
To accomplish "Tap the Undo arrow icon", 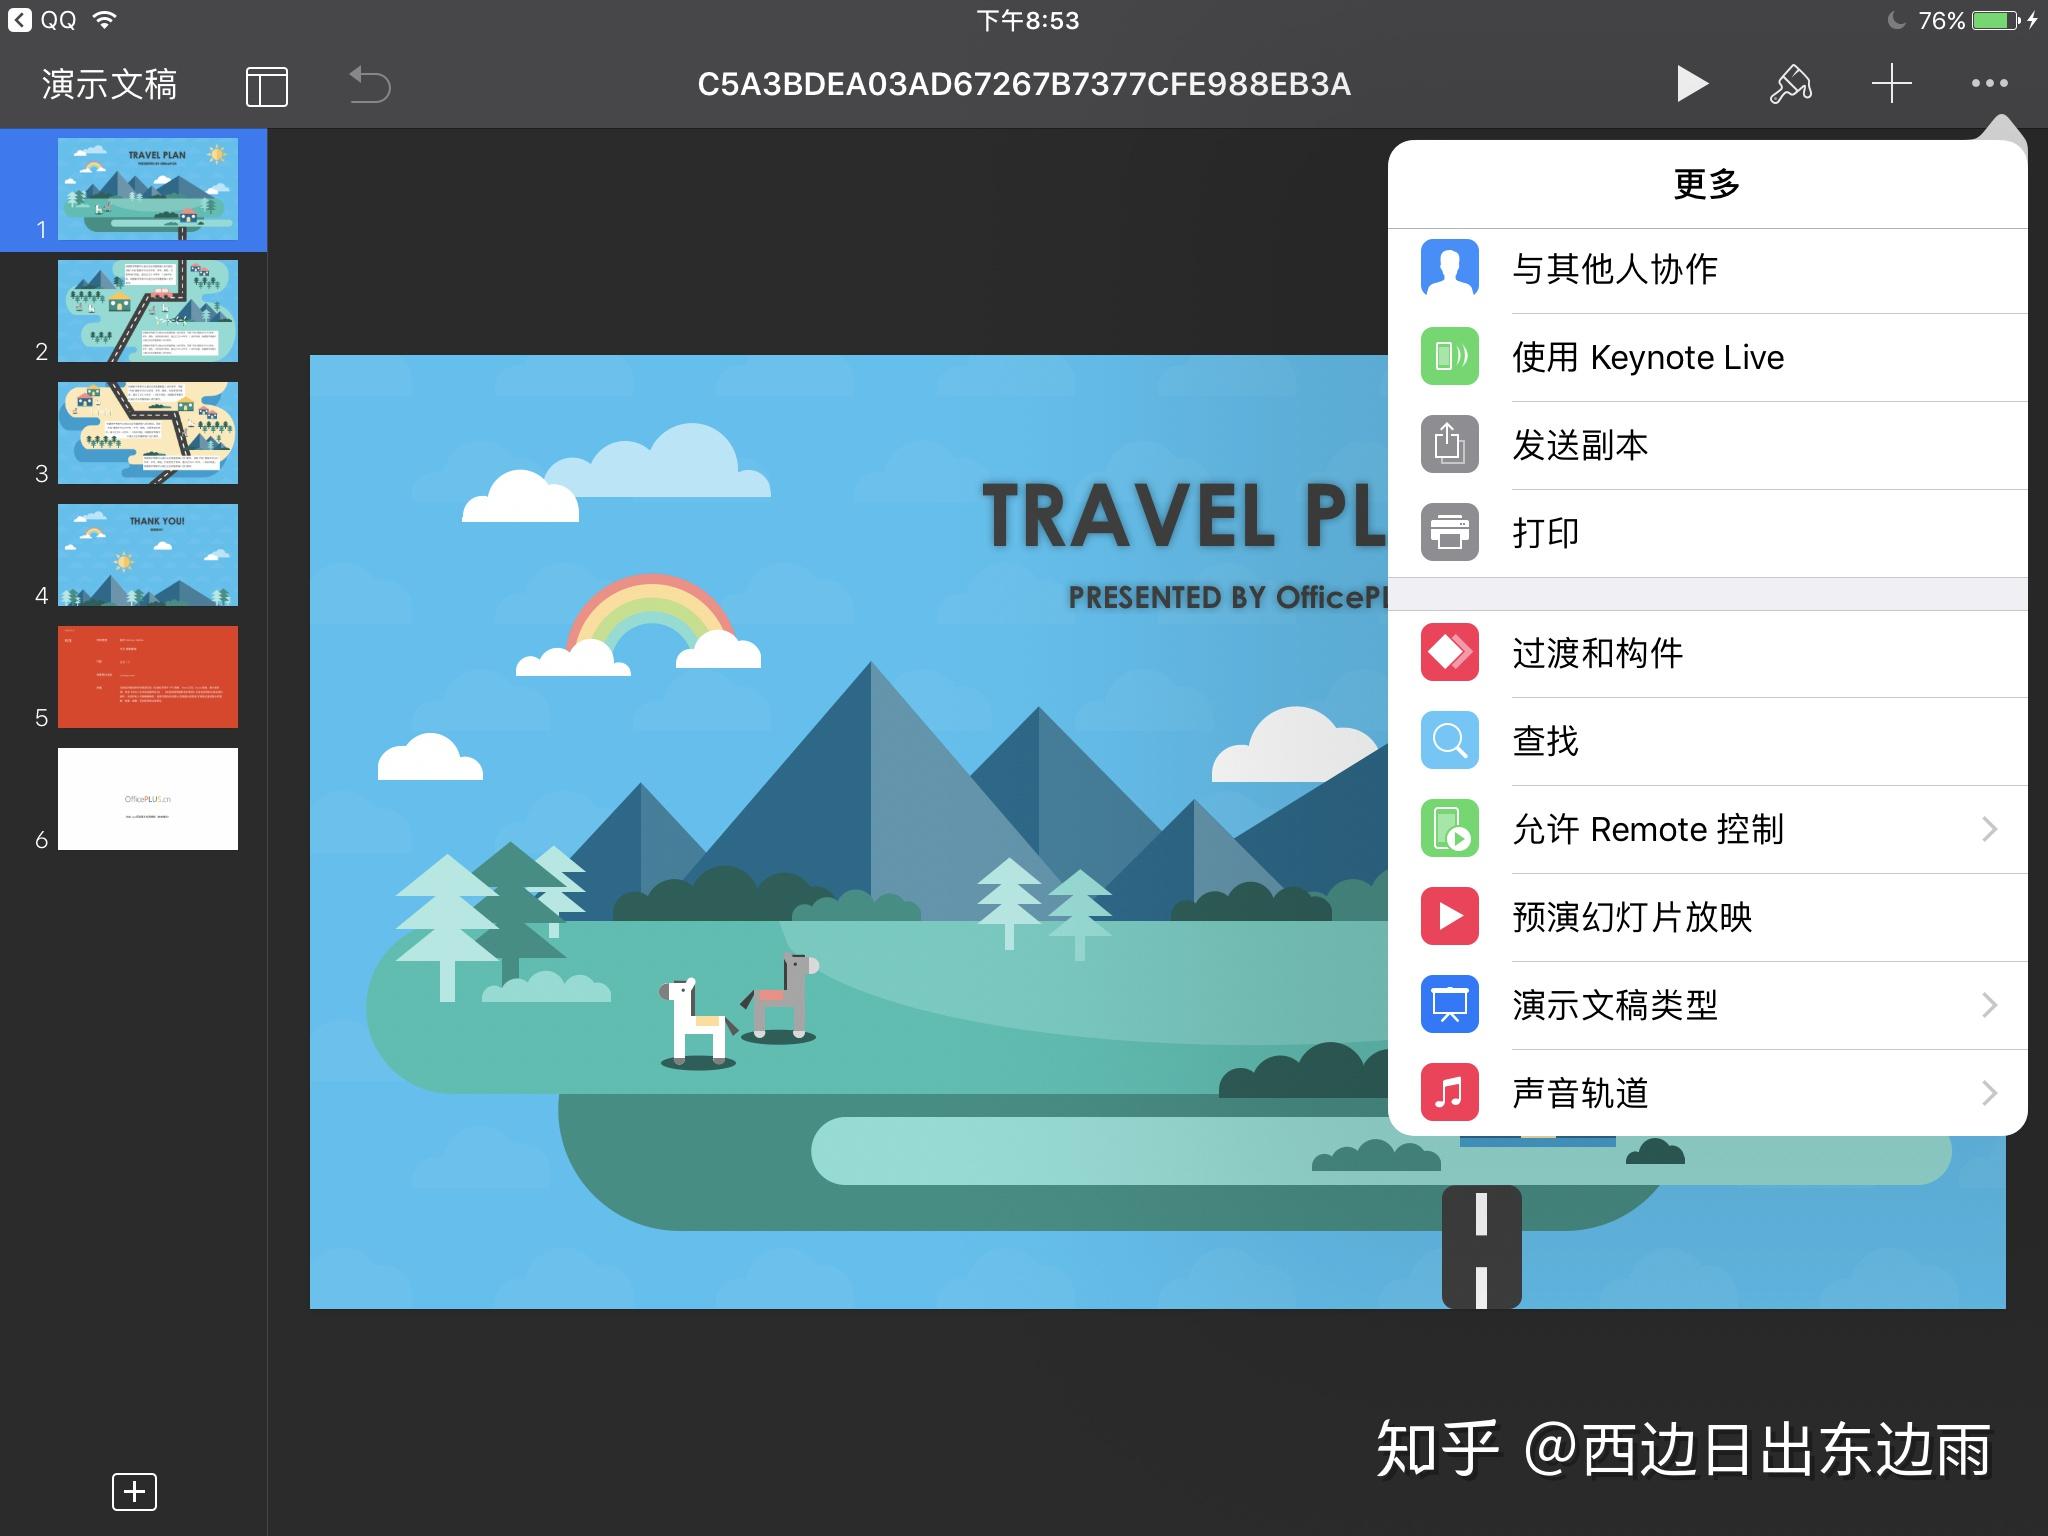I will [369, 85].
